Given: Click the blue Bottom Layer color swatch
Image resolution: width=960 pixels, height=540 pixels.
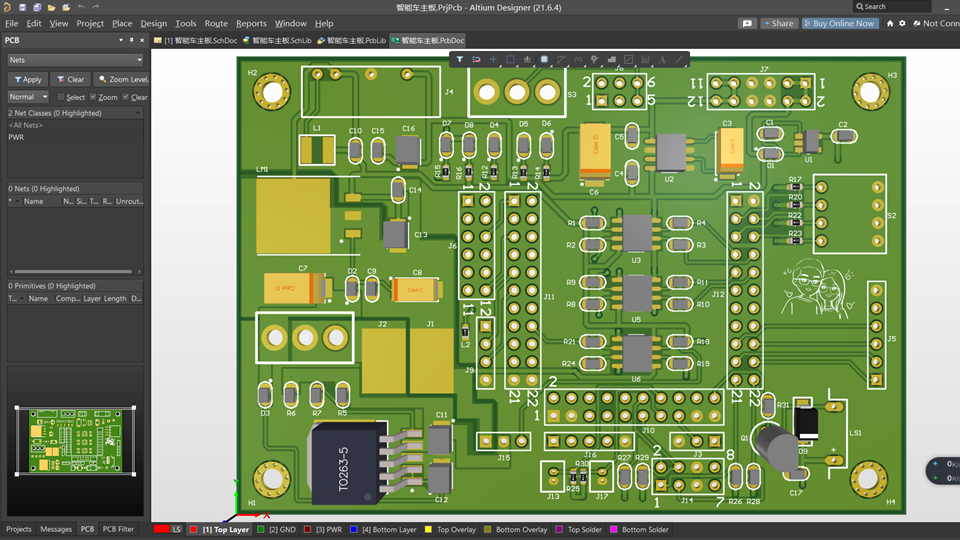Looking at the screenshot, I should [354, 530].
